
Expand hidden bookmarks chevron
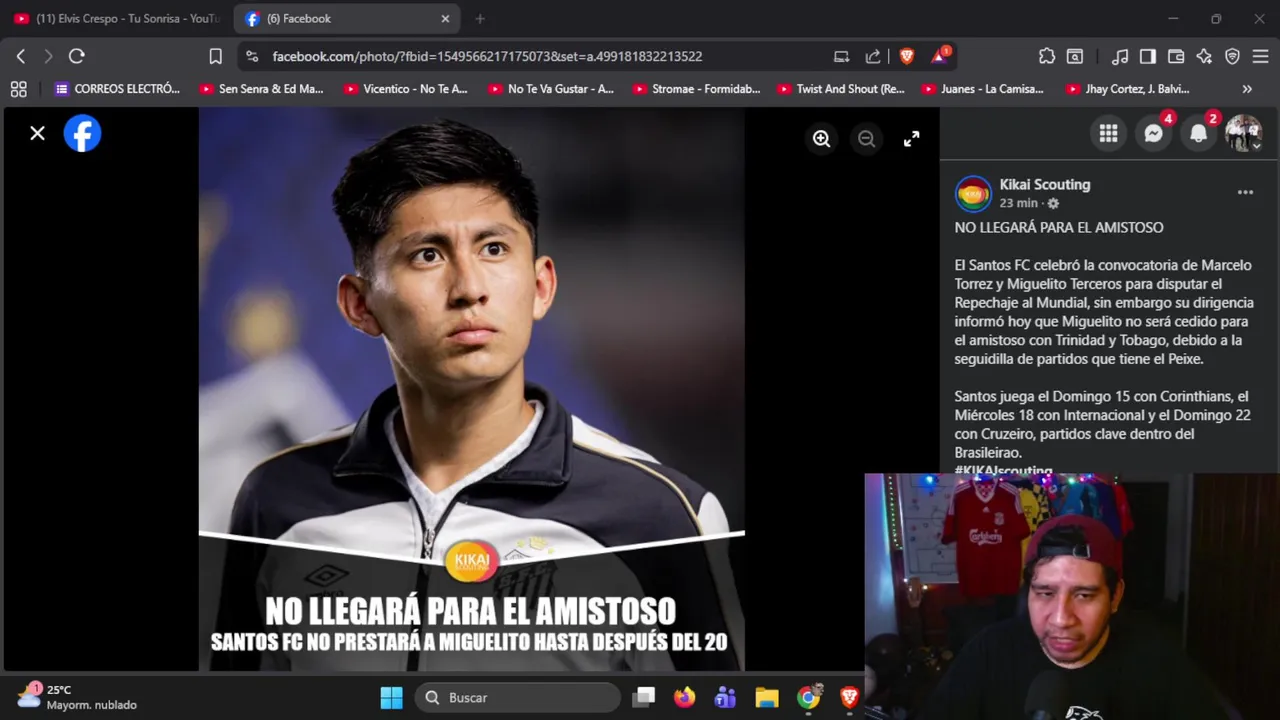(1247, 89)
